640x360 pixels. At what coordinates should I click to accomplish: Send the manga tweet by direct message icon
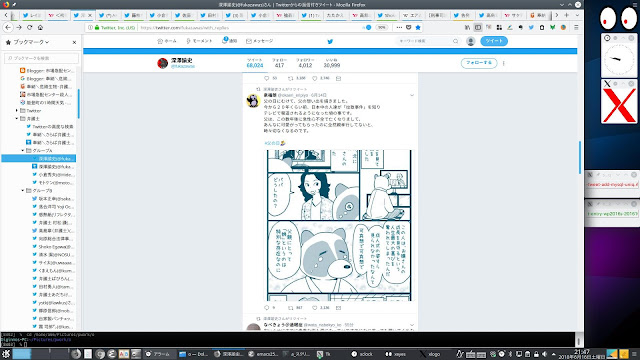point(338,308)
